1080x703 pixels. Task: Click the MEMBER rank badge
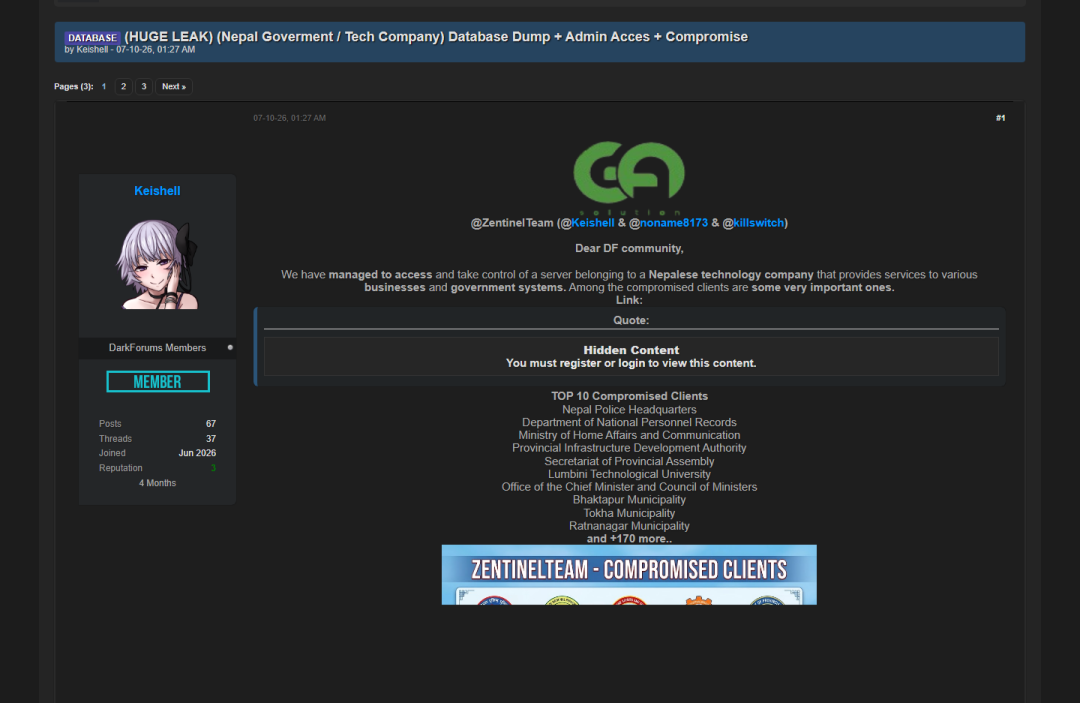click(158, 381)
